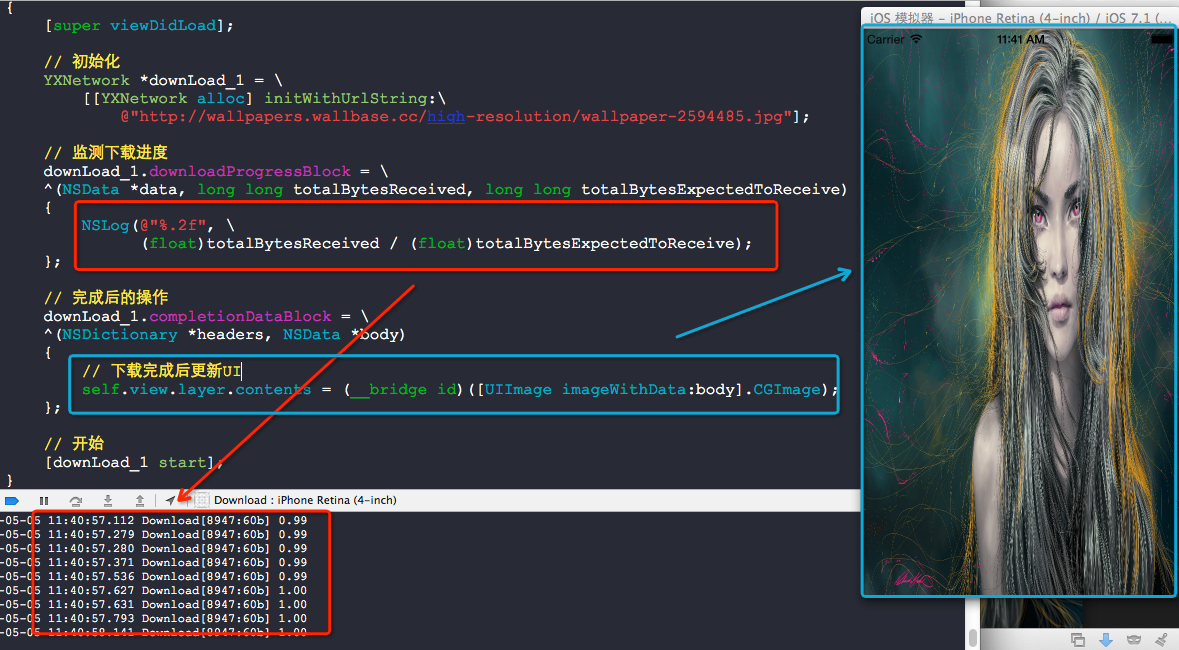
Task: Click the blue down-arrow icon at bottom right
Action: pyautogui.click(x=1105, y=639)
